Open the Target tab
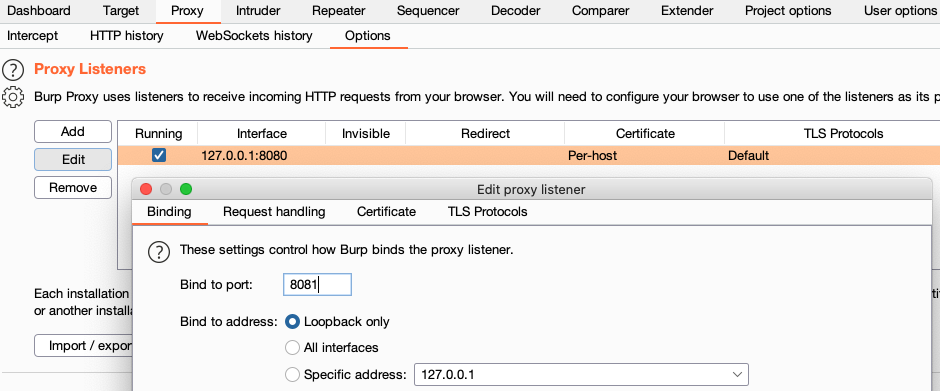 click(120, 11)
